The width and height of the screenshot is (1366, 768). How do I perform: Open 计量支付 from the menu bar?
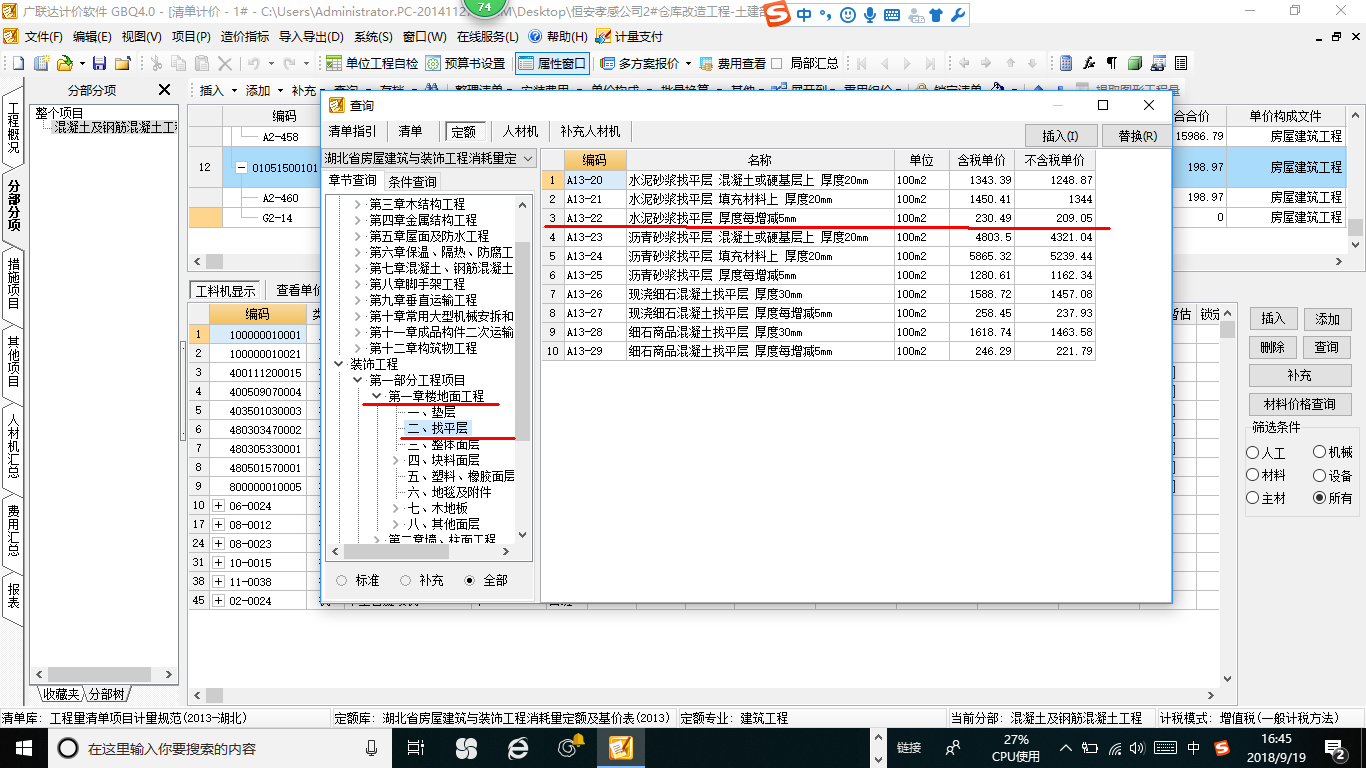point(629,36)
